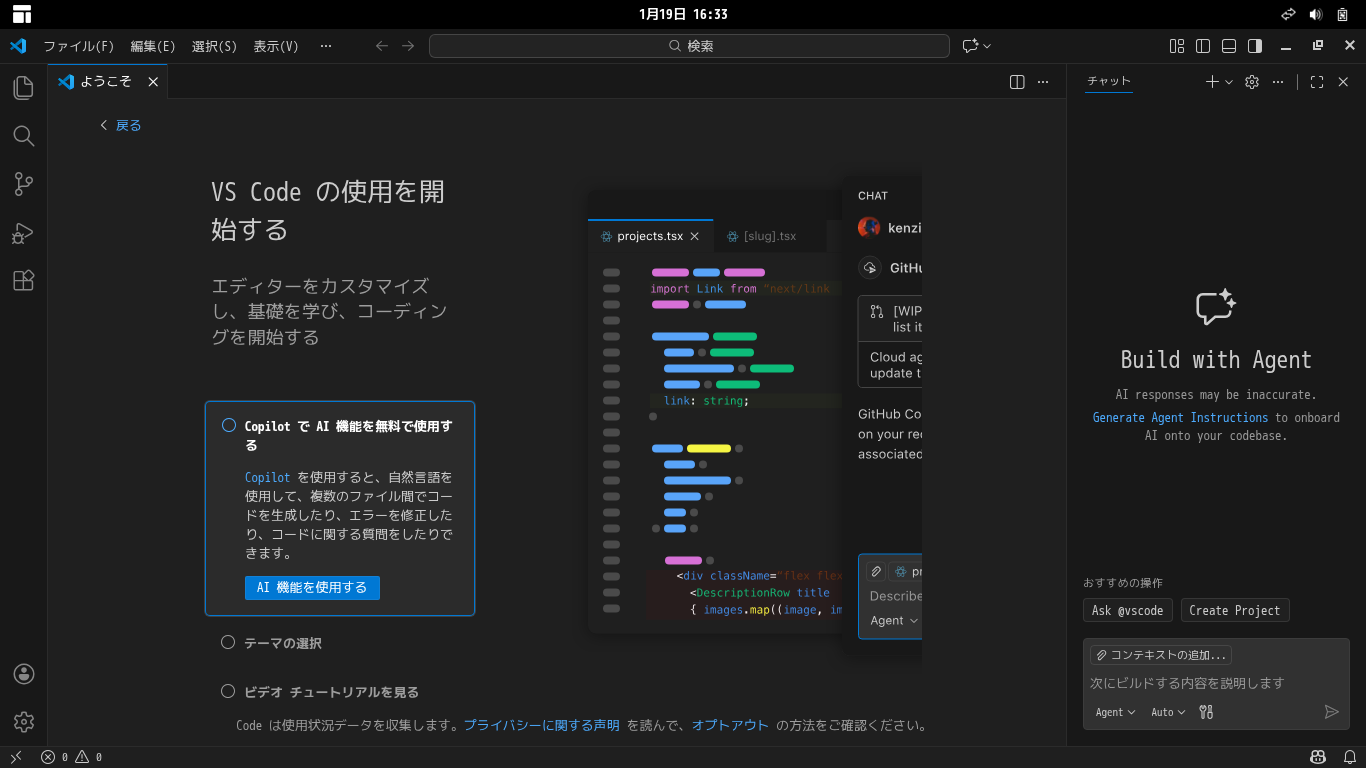Screen dimensions: 1366x768
Task: Select the Search icon in activity bar
Action: [x=23, y=136]
